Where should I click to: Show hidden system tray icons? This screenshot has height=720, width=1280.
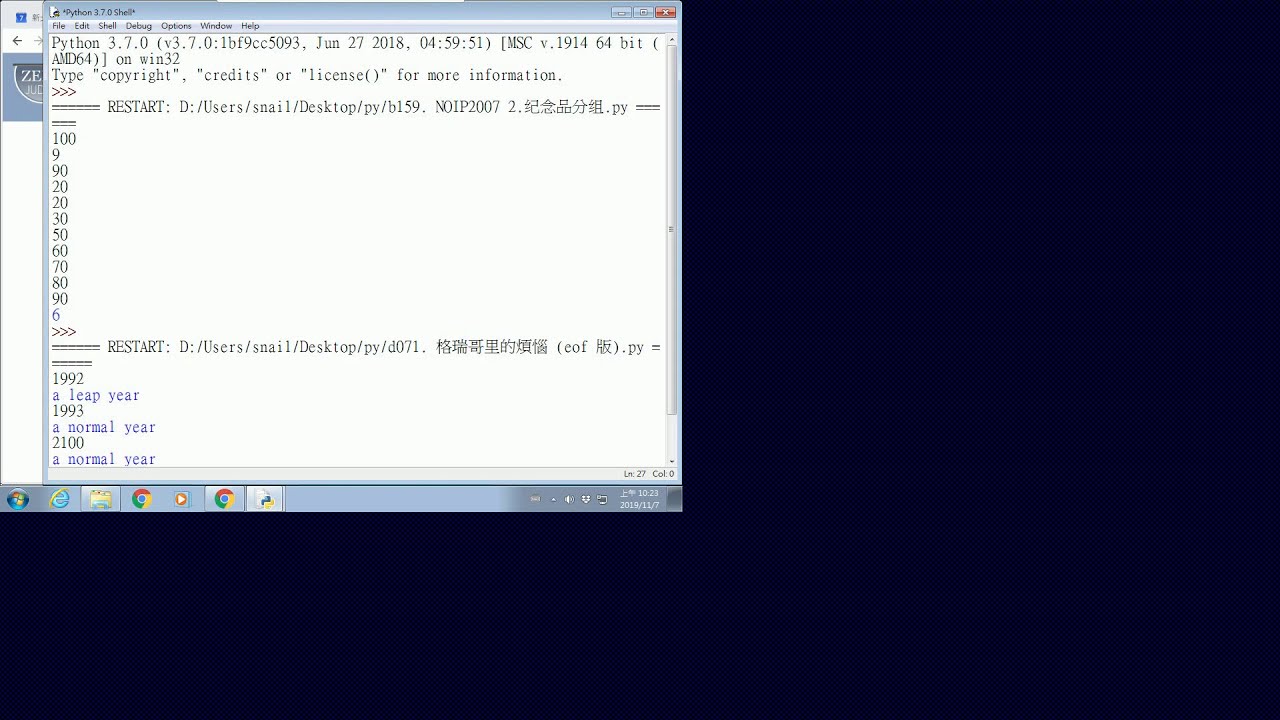click(x=553, y=499)
